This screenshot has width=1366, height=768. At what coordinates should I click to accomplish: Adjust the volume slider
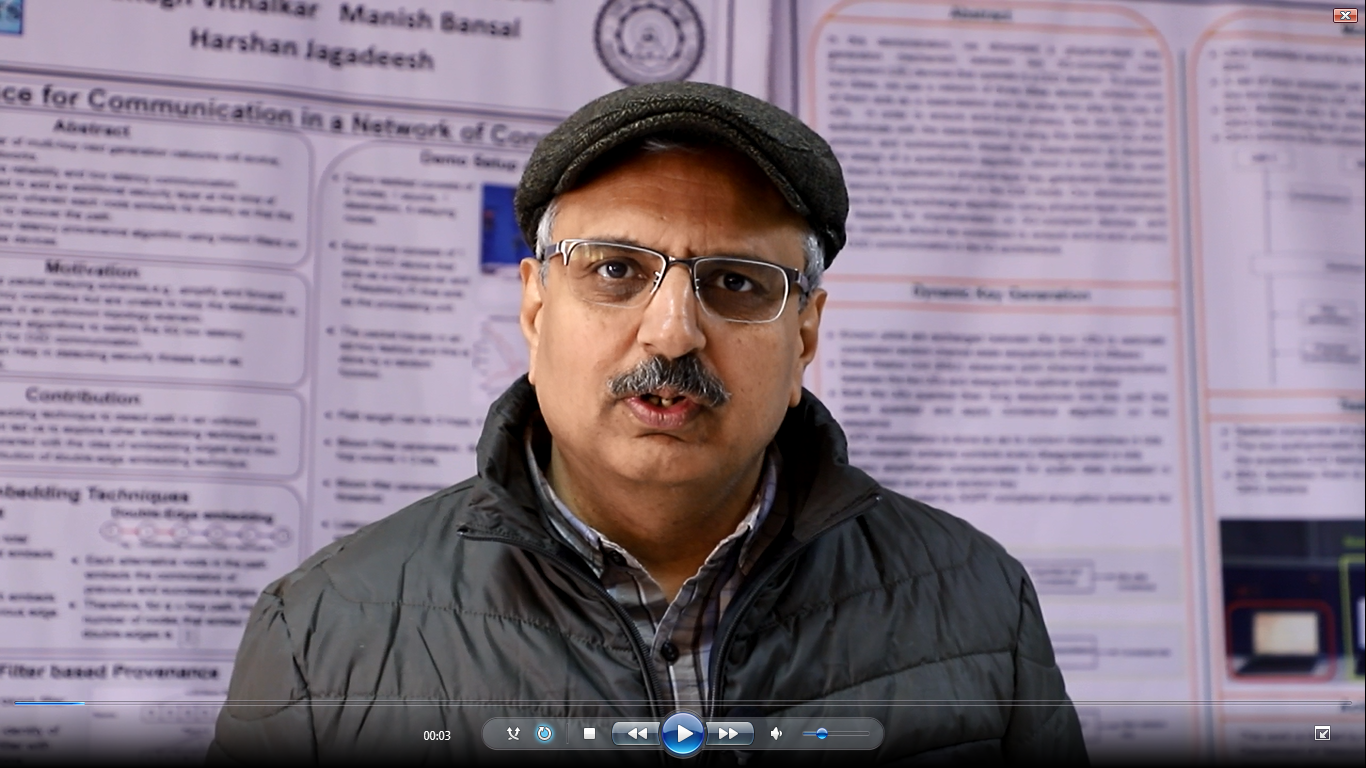click(x=836, y=734)
